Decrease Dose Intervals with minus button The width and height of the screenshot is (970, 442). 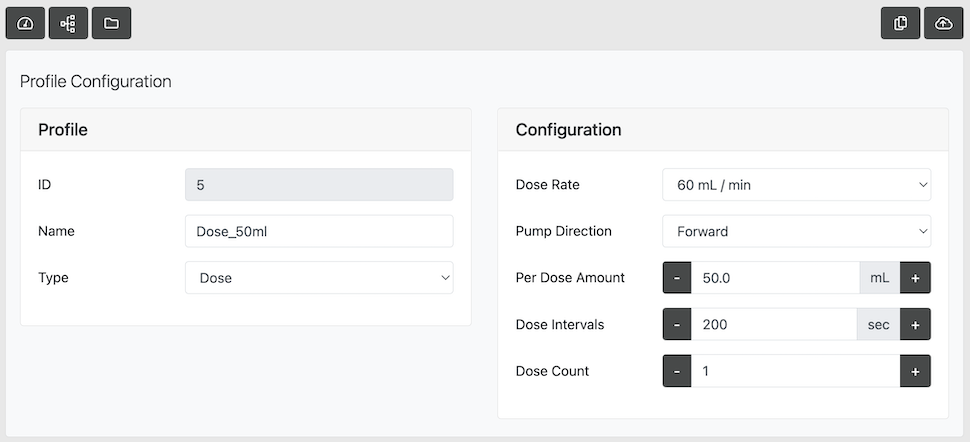click(x=677, y=324)
